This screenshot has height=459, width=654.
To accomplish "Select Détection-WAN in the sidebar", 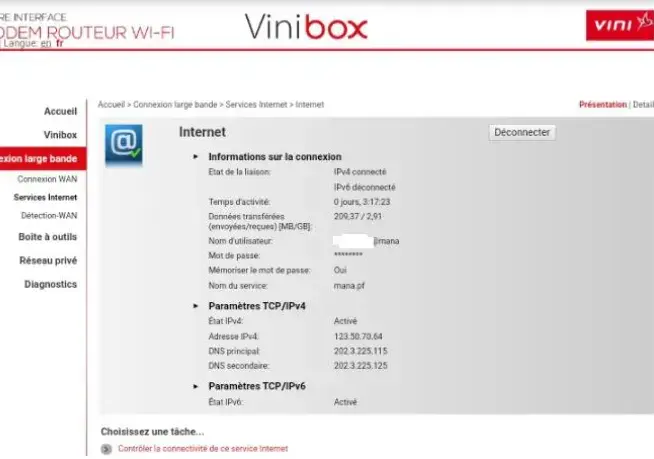I will (x=49, y=215).
